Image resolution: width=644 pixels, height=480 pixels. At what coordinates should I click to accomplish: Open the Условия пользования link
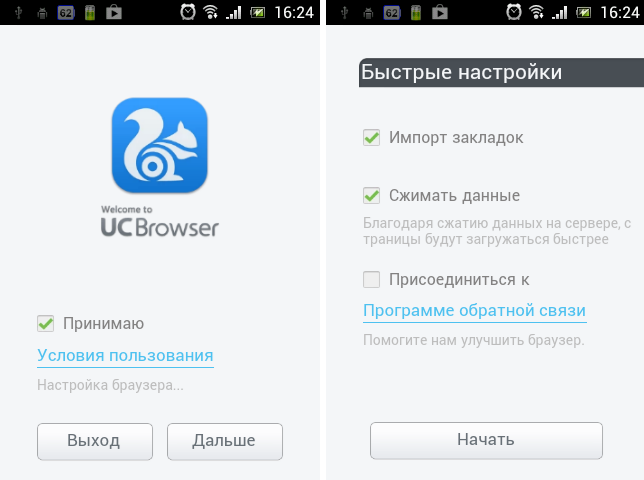pyautogui.click(x=125, y=356)
